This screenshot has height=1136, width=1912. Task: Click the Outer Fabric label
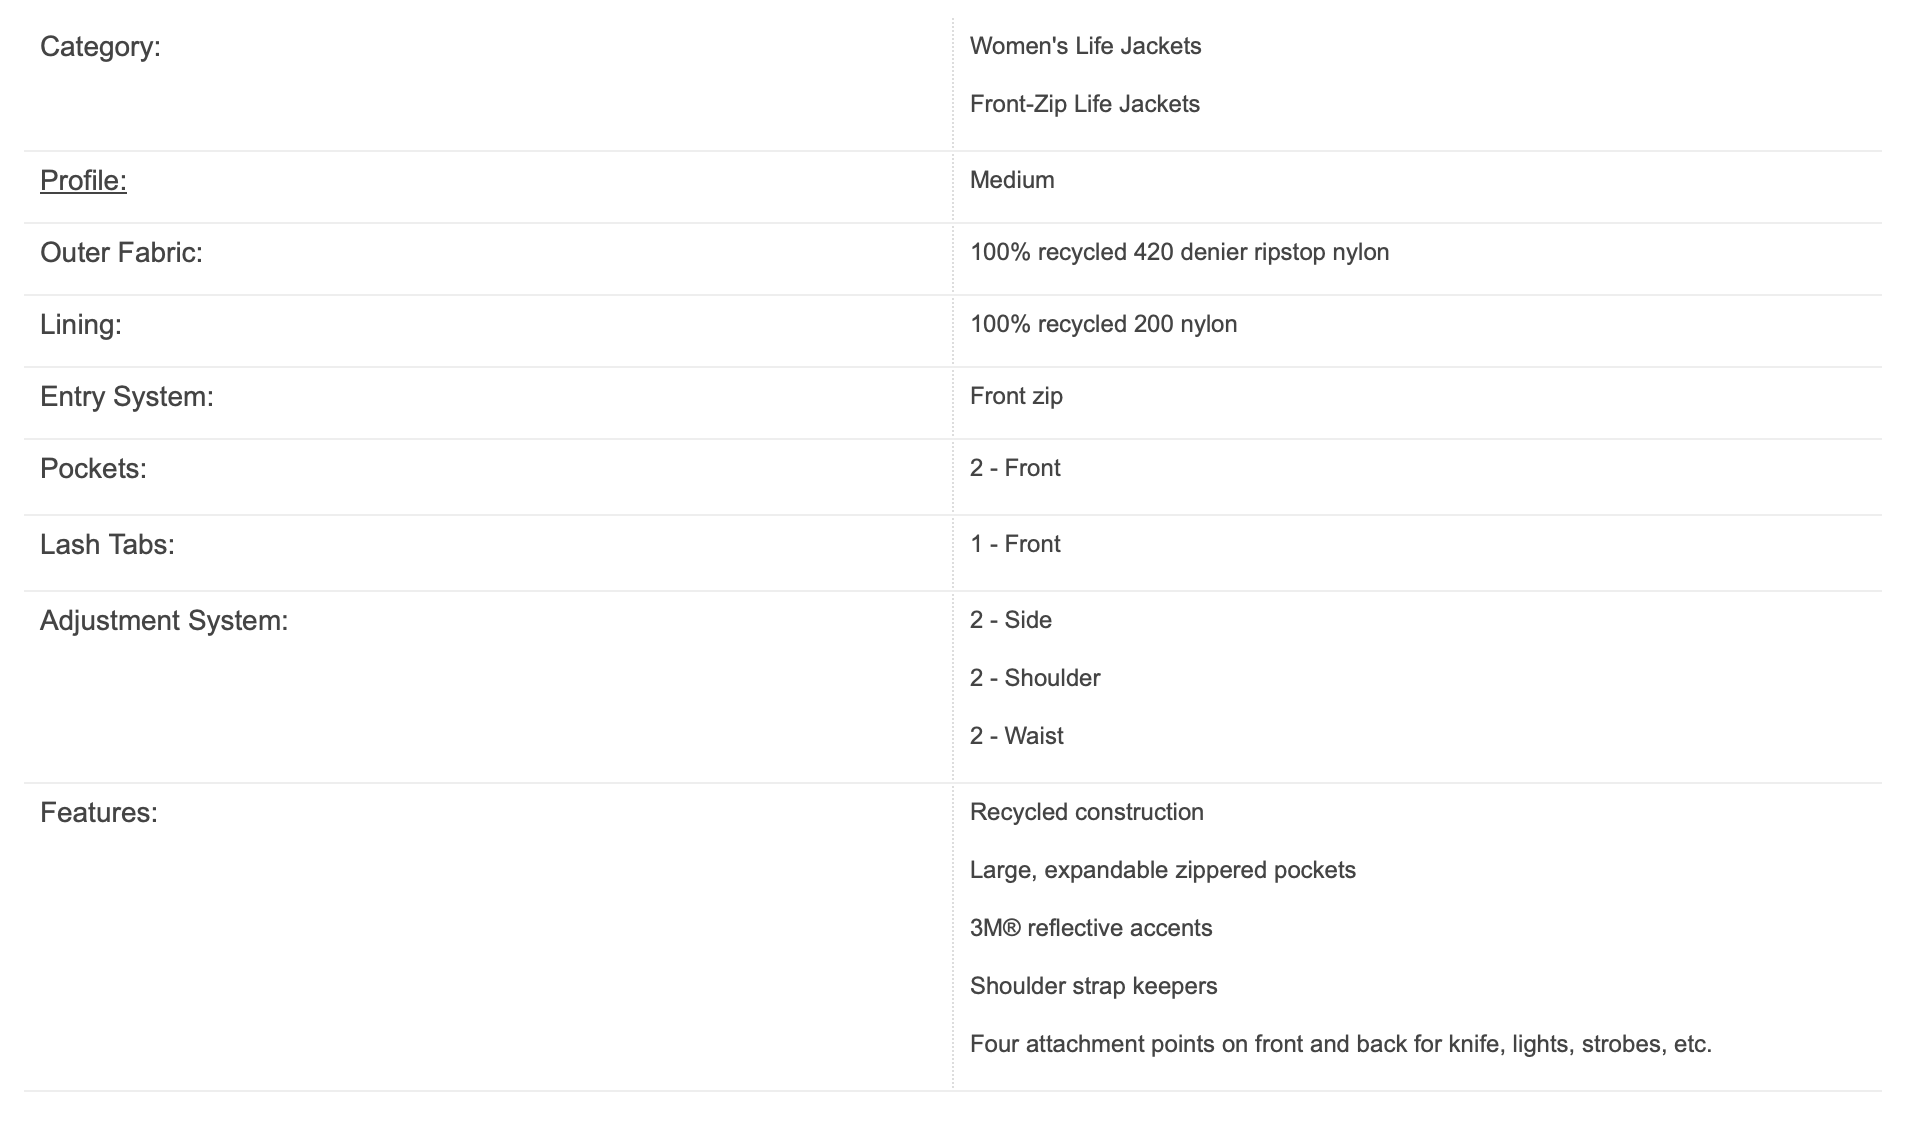(121, 253)
